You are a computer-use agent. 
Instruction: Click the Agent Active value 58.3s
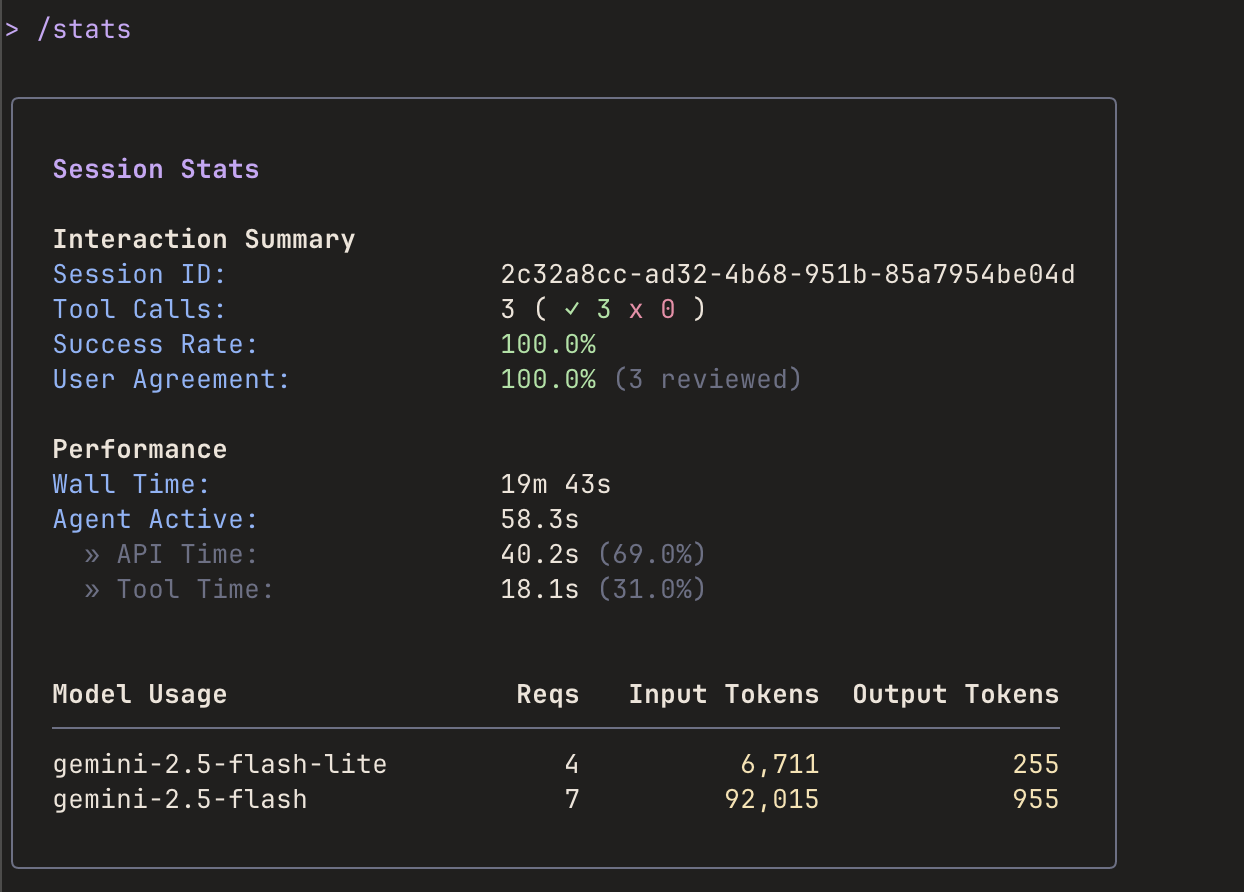(539, 520)
